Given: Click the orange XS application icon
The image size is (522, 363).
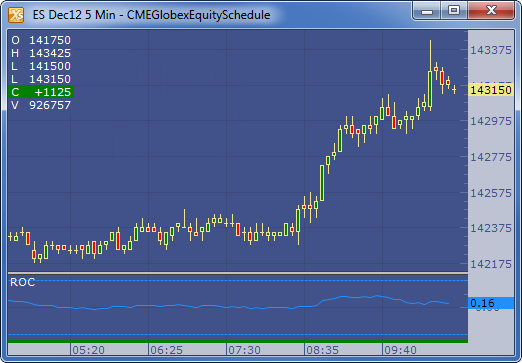Looking at the screenshot, I should click(x=16, y=15).
